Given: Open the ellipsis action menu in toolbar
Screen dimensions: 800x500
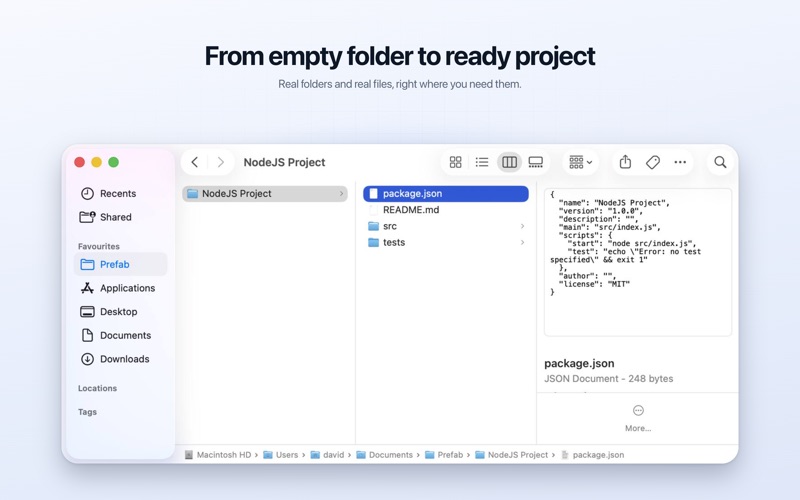Looking at the screenshot, I should (x=680, y=162).
